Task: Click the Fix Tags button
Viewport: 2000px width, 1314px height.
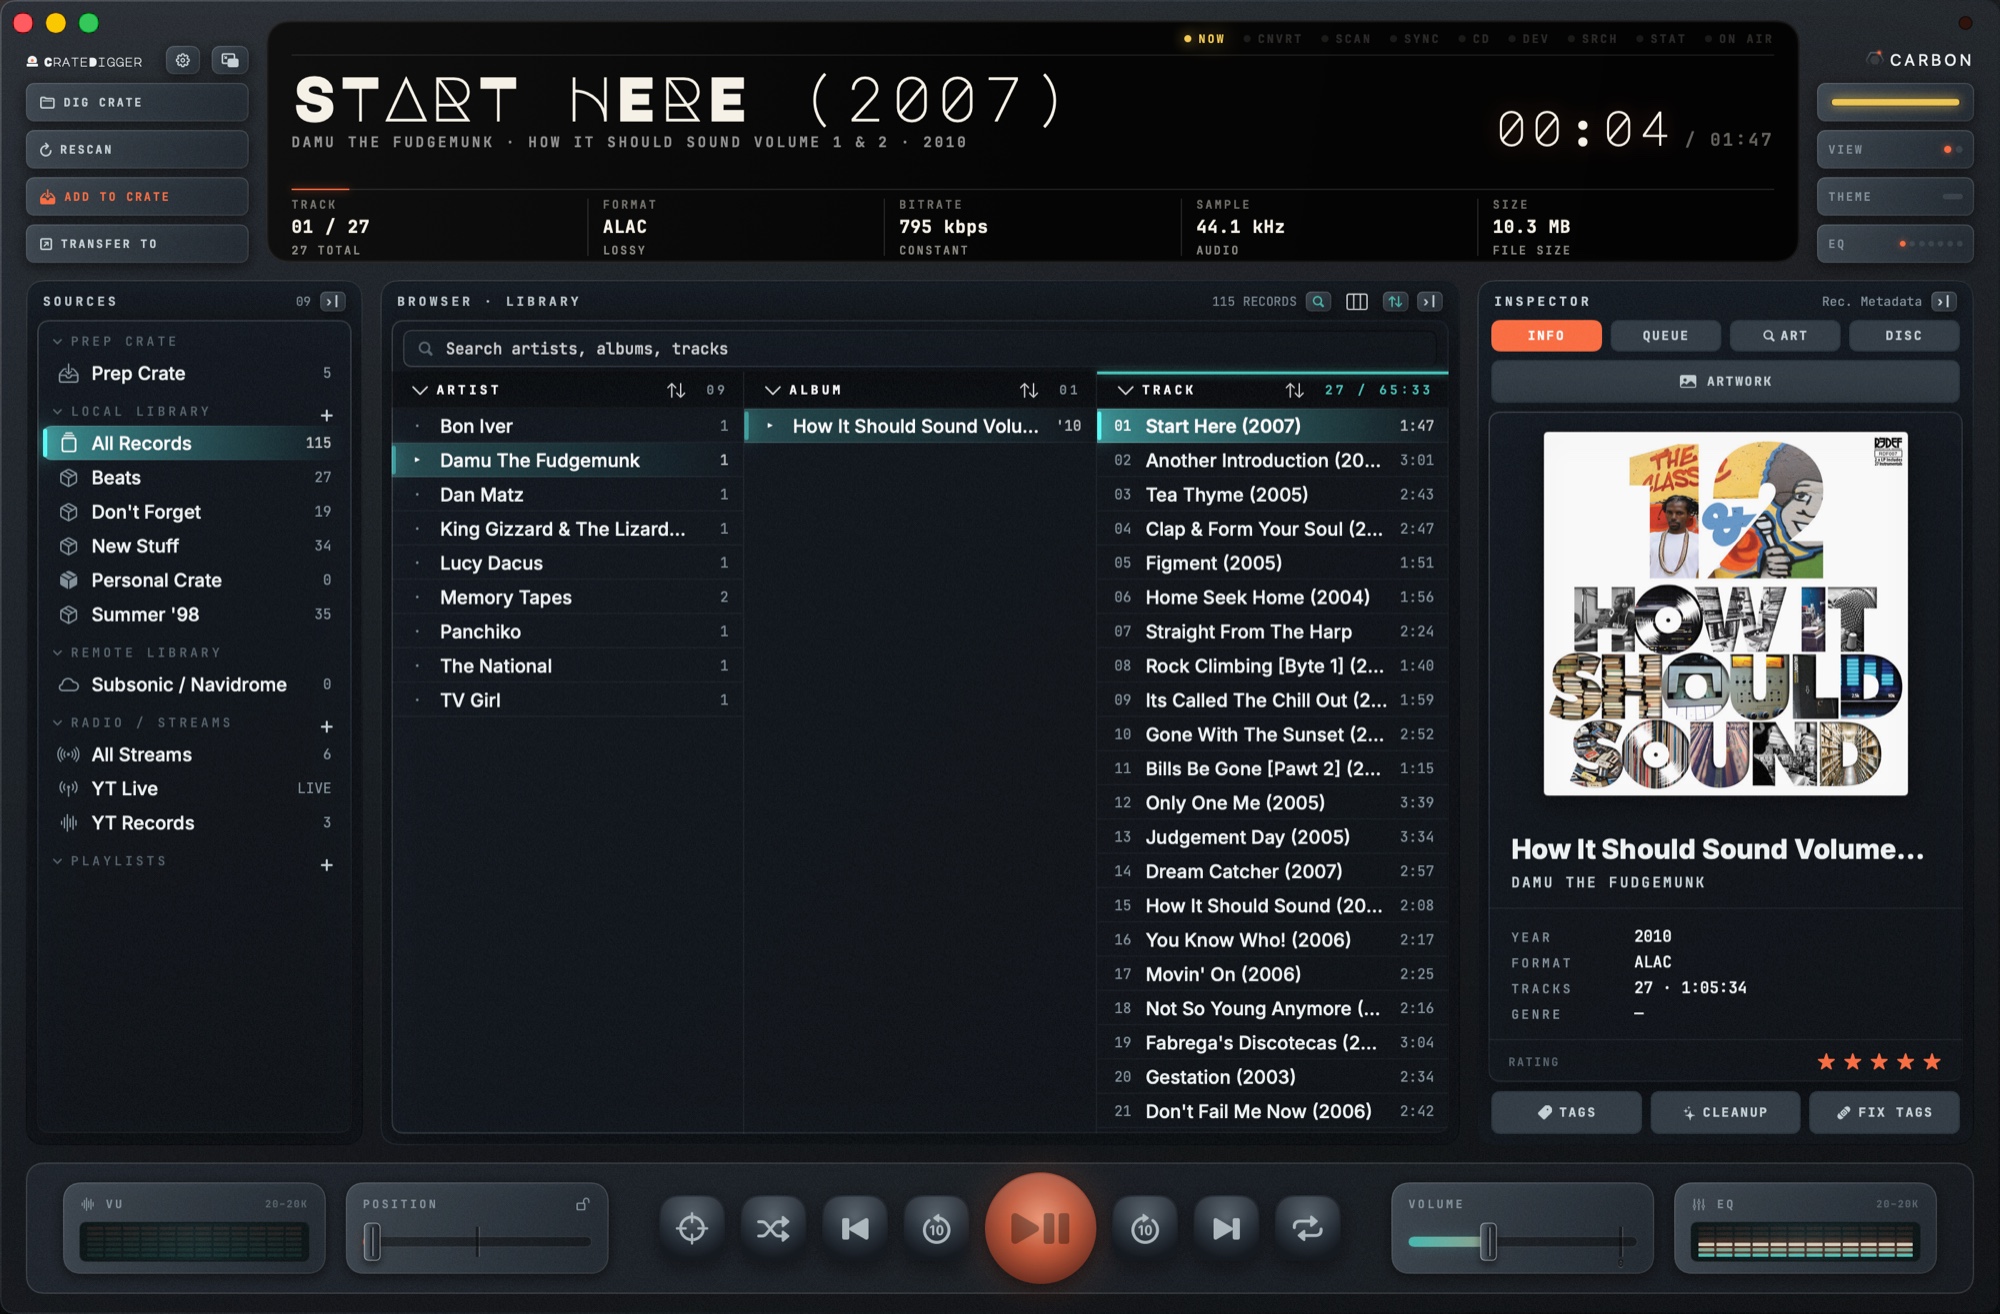Action: pyautogui.click(x=1884, y=1112)
